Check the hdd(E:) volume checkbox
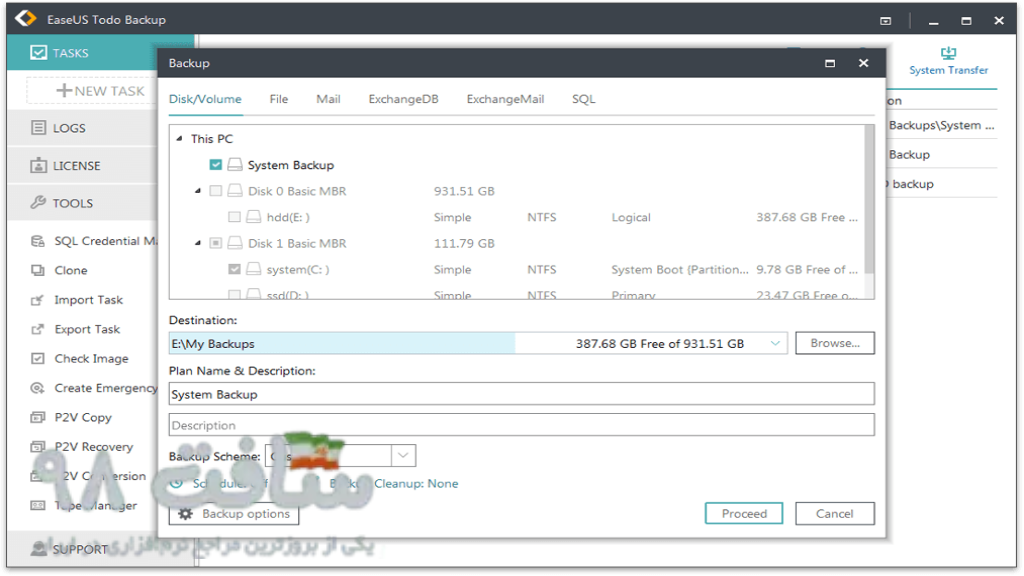The height and width of the screenshot is (576, 1024). (234, 217)
